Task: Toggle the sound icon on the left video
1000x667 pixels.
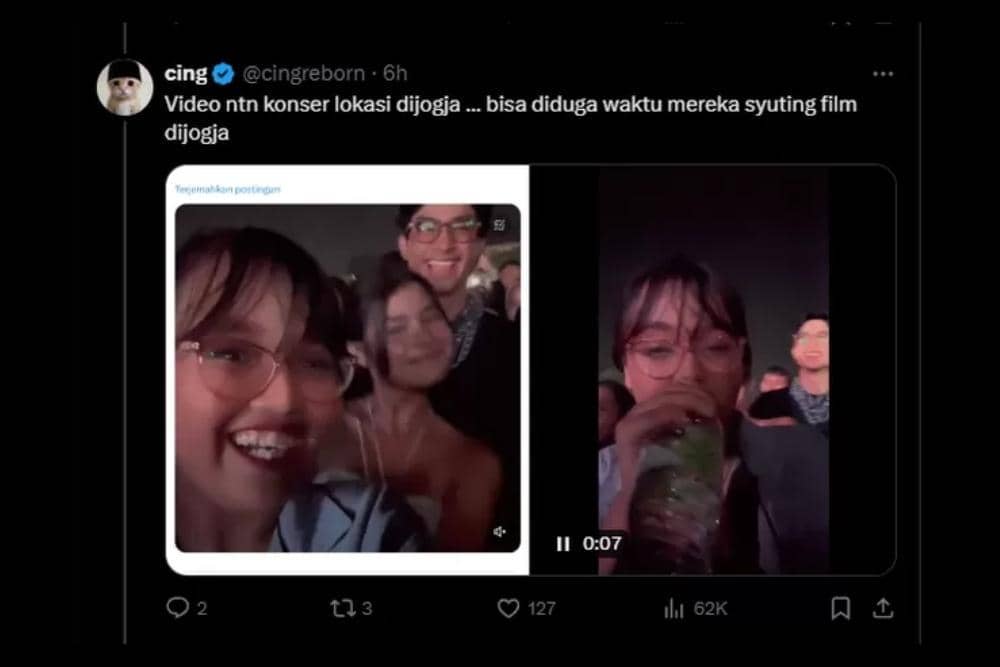Action: (x=500, y=532)
